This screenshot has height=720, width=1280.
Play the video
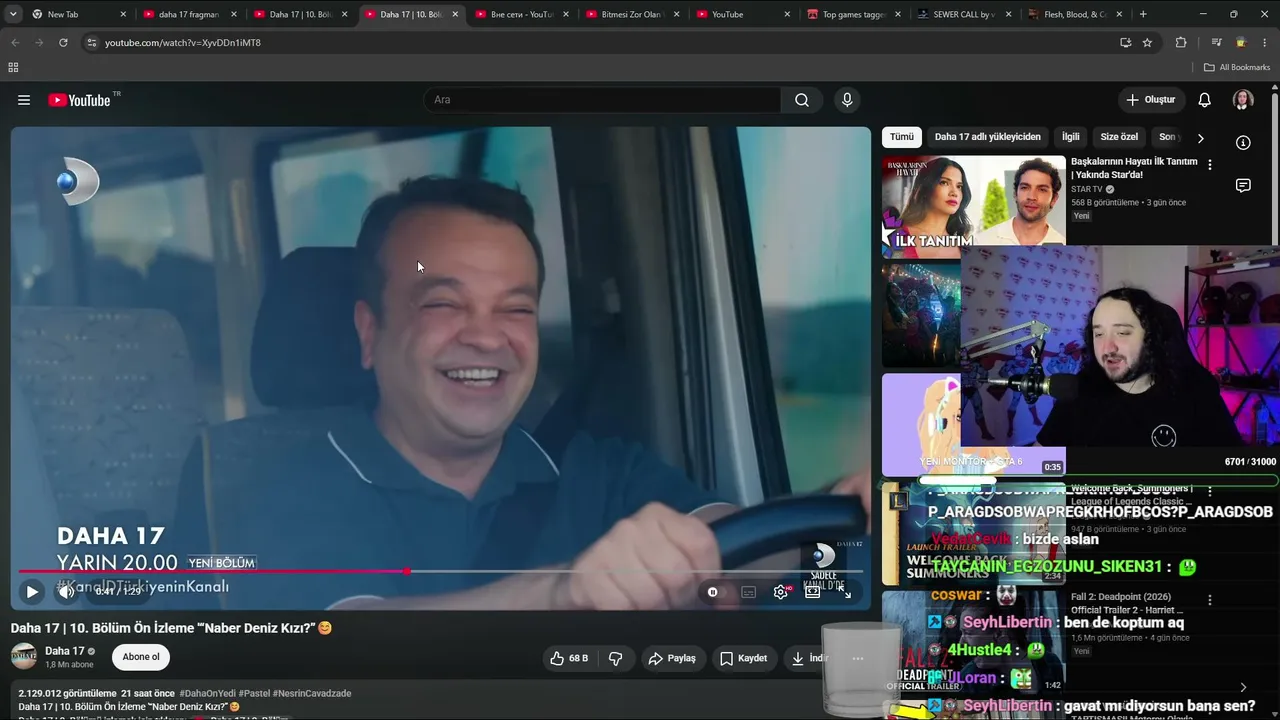point(32,592)
